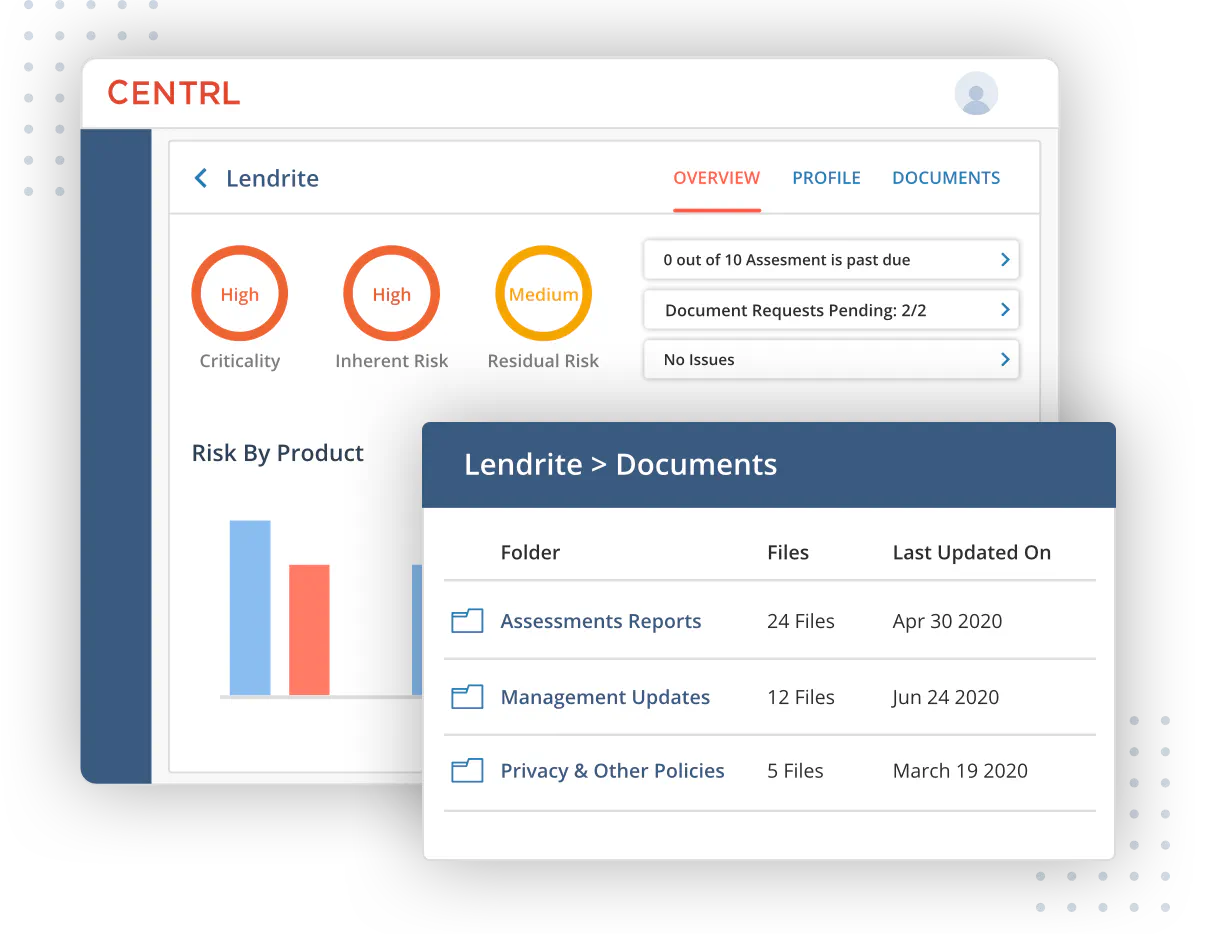Open Privacy & Other Policies link
The image size is (1208, 934).
coord(612,771)
